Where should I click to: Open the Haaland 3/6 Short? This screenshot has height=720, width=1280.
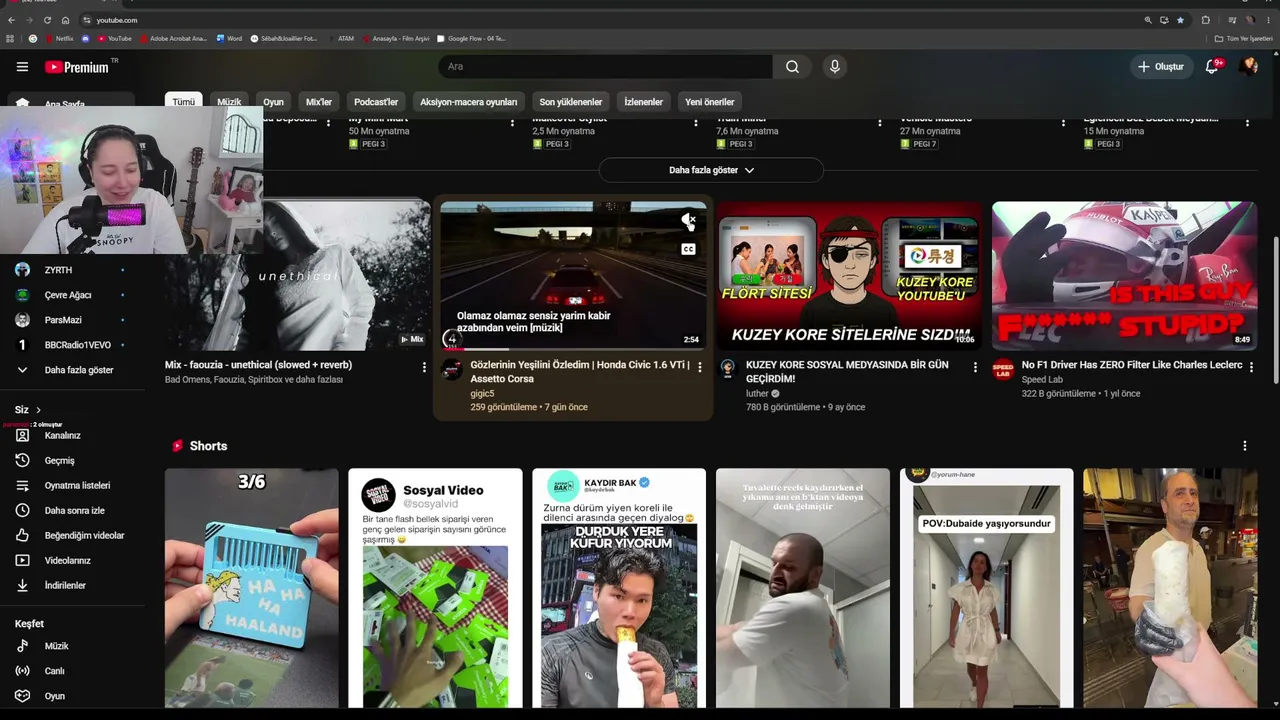click(252, 588)
